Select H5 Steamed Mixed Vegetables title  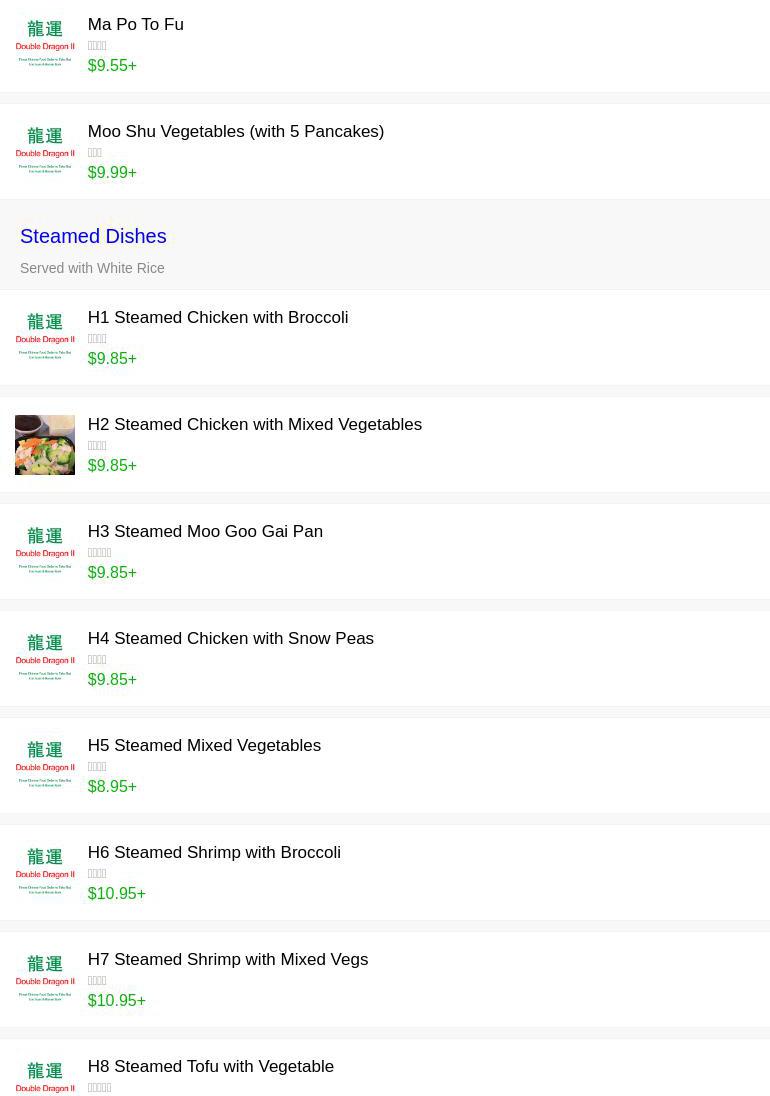204,746
